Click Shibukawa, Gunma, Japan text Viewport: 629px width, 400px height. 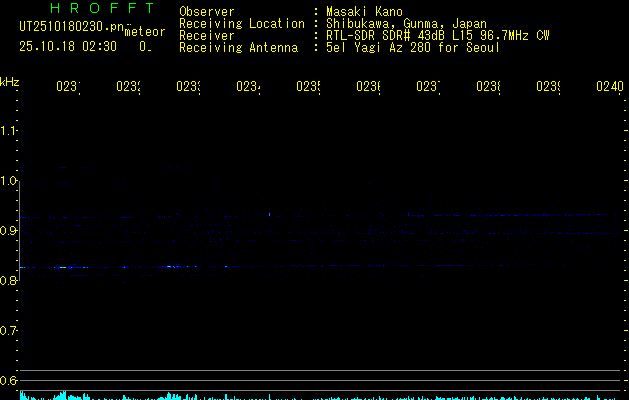[406, 24]
